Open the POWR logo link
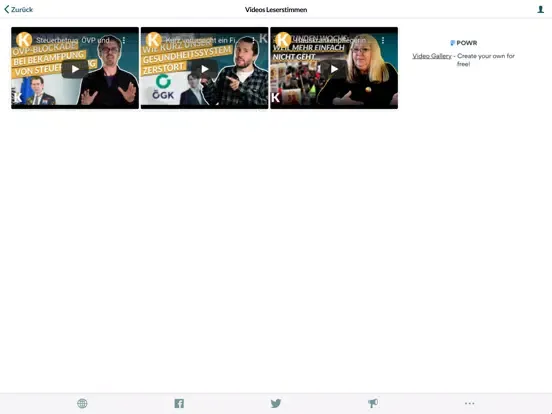This screenshot has height=414, width=552. [x=464, y=43]
